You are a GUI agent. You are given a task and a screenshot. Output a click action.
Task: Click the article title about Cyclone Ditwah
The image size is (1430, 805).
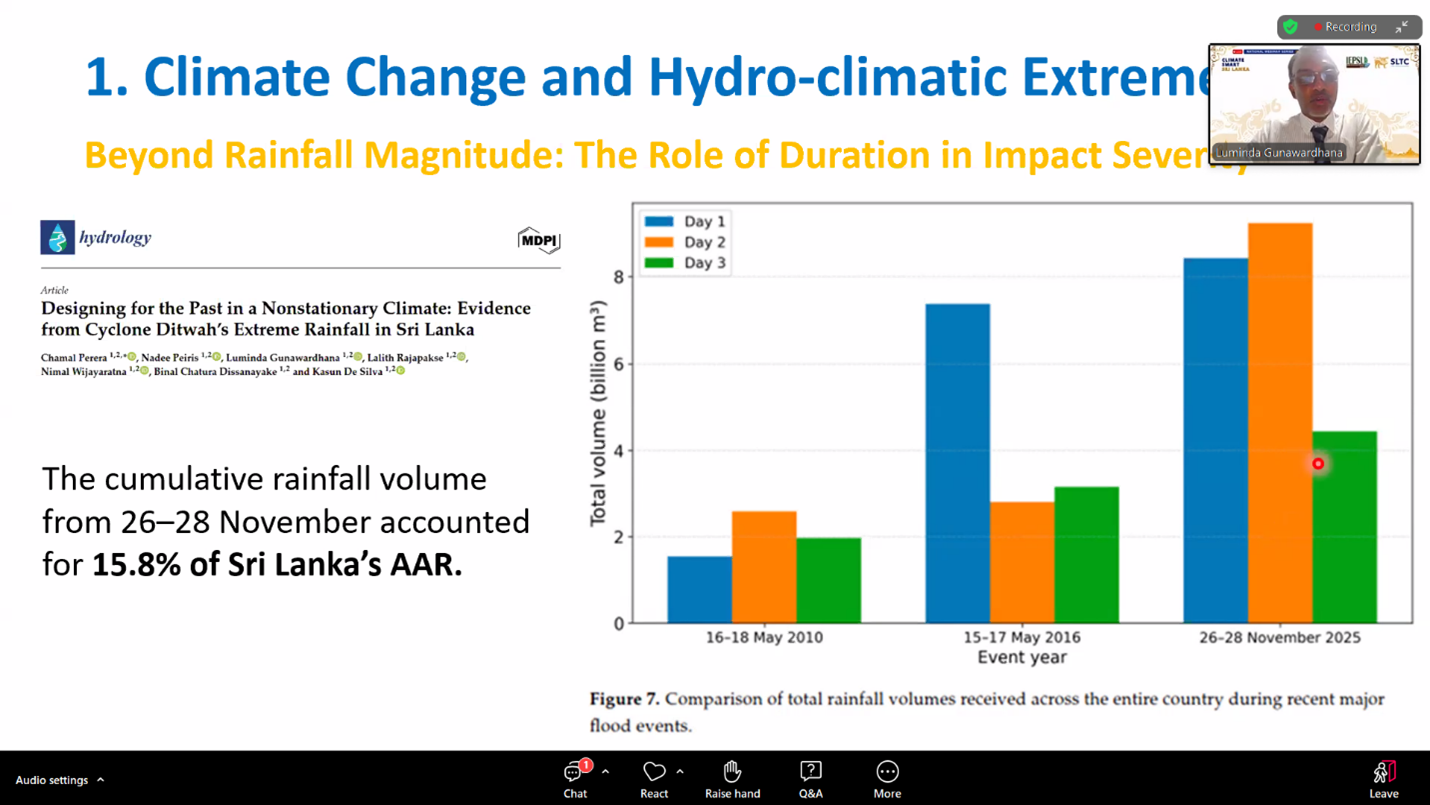[x=285, y=318]
